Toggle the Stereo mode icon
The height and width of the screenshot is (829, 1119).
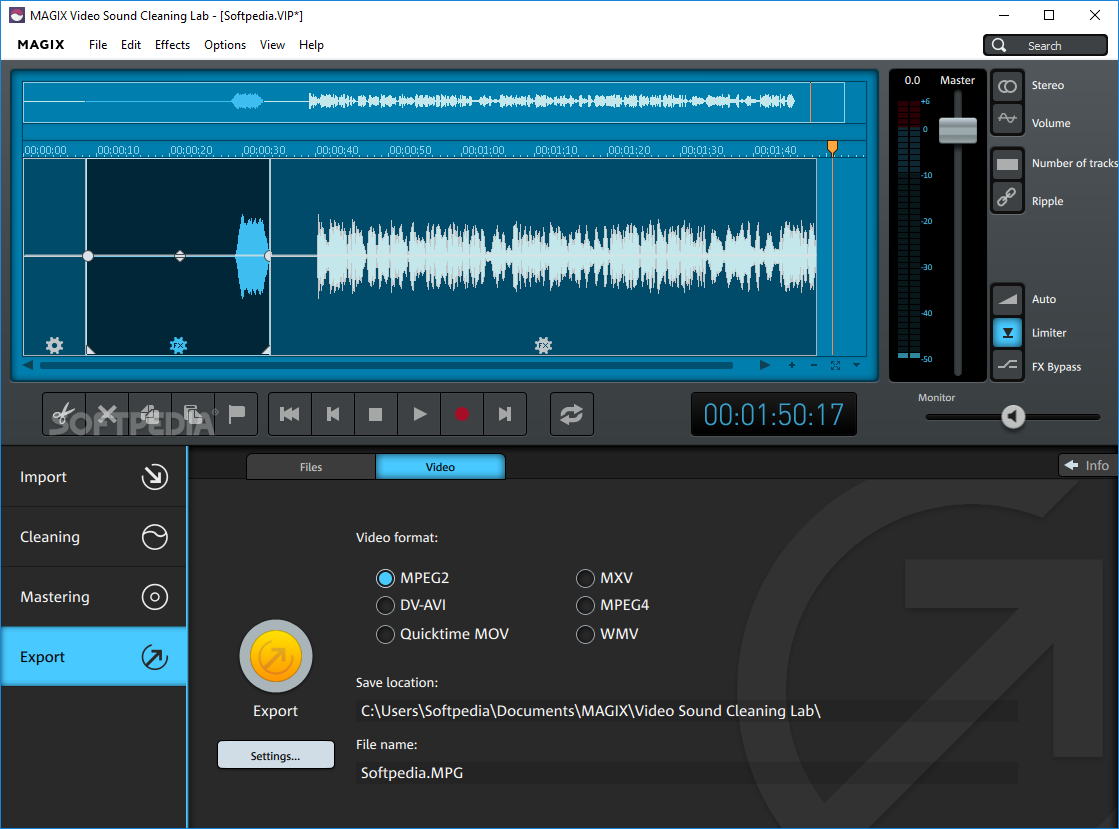point(1007,86)
